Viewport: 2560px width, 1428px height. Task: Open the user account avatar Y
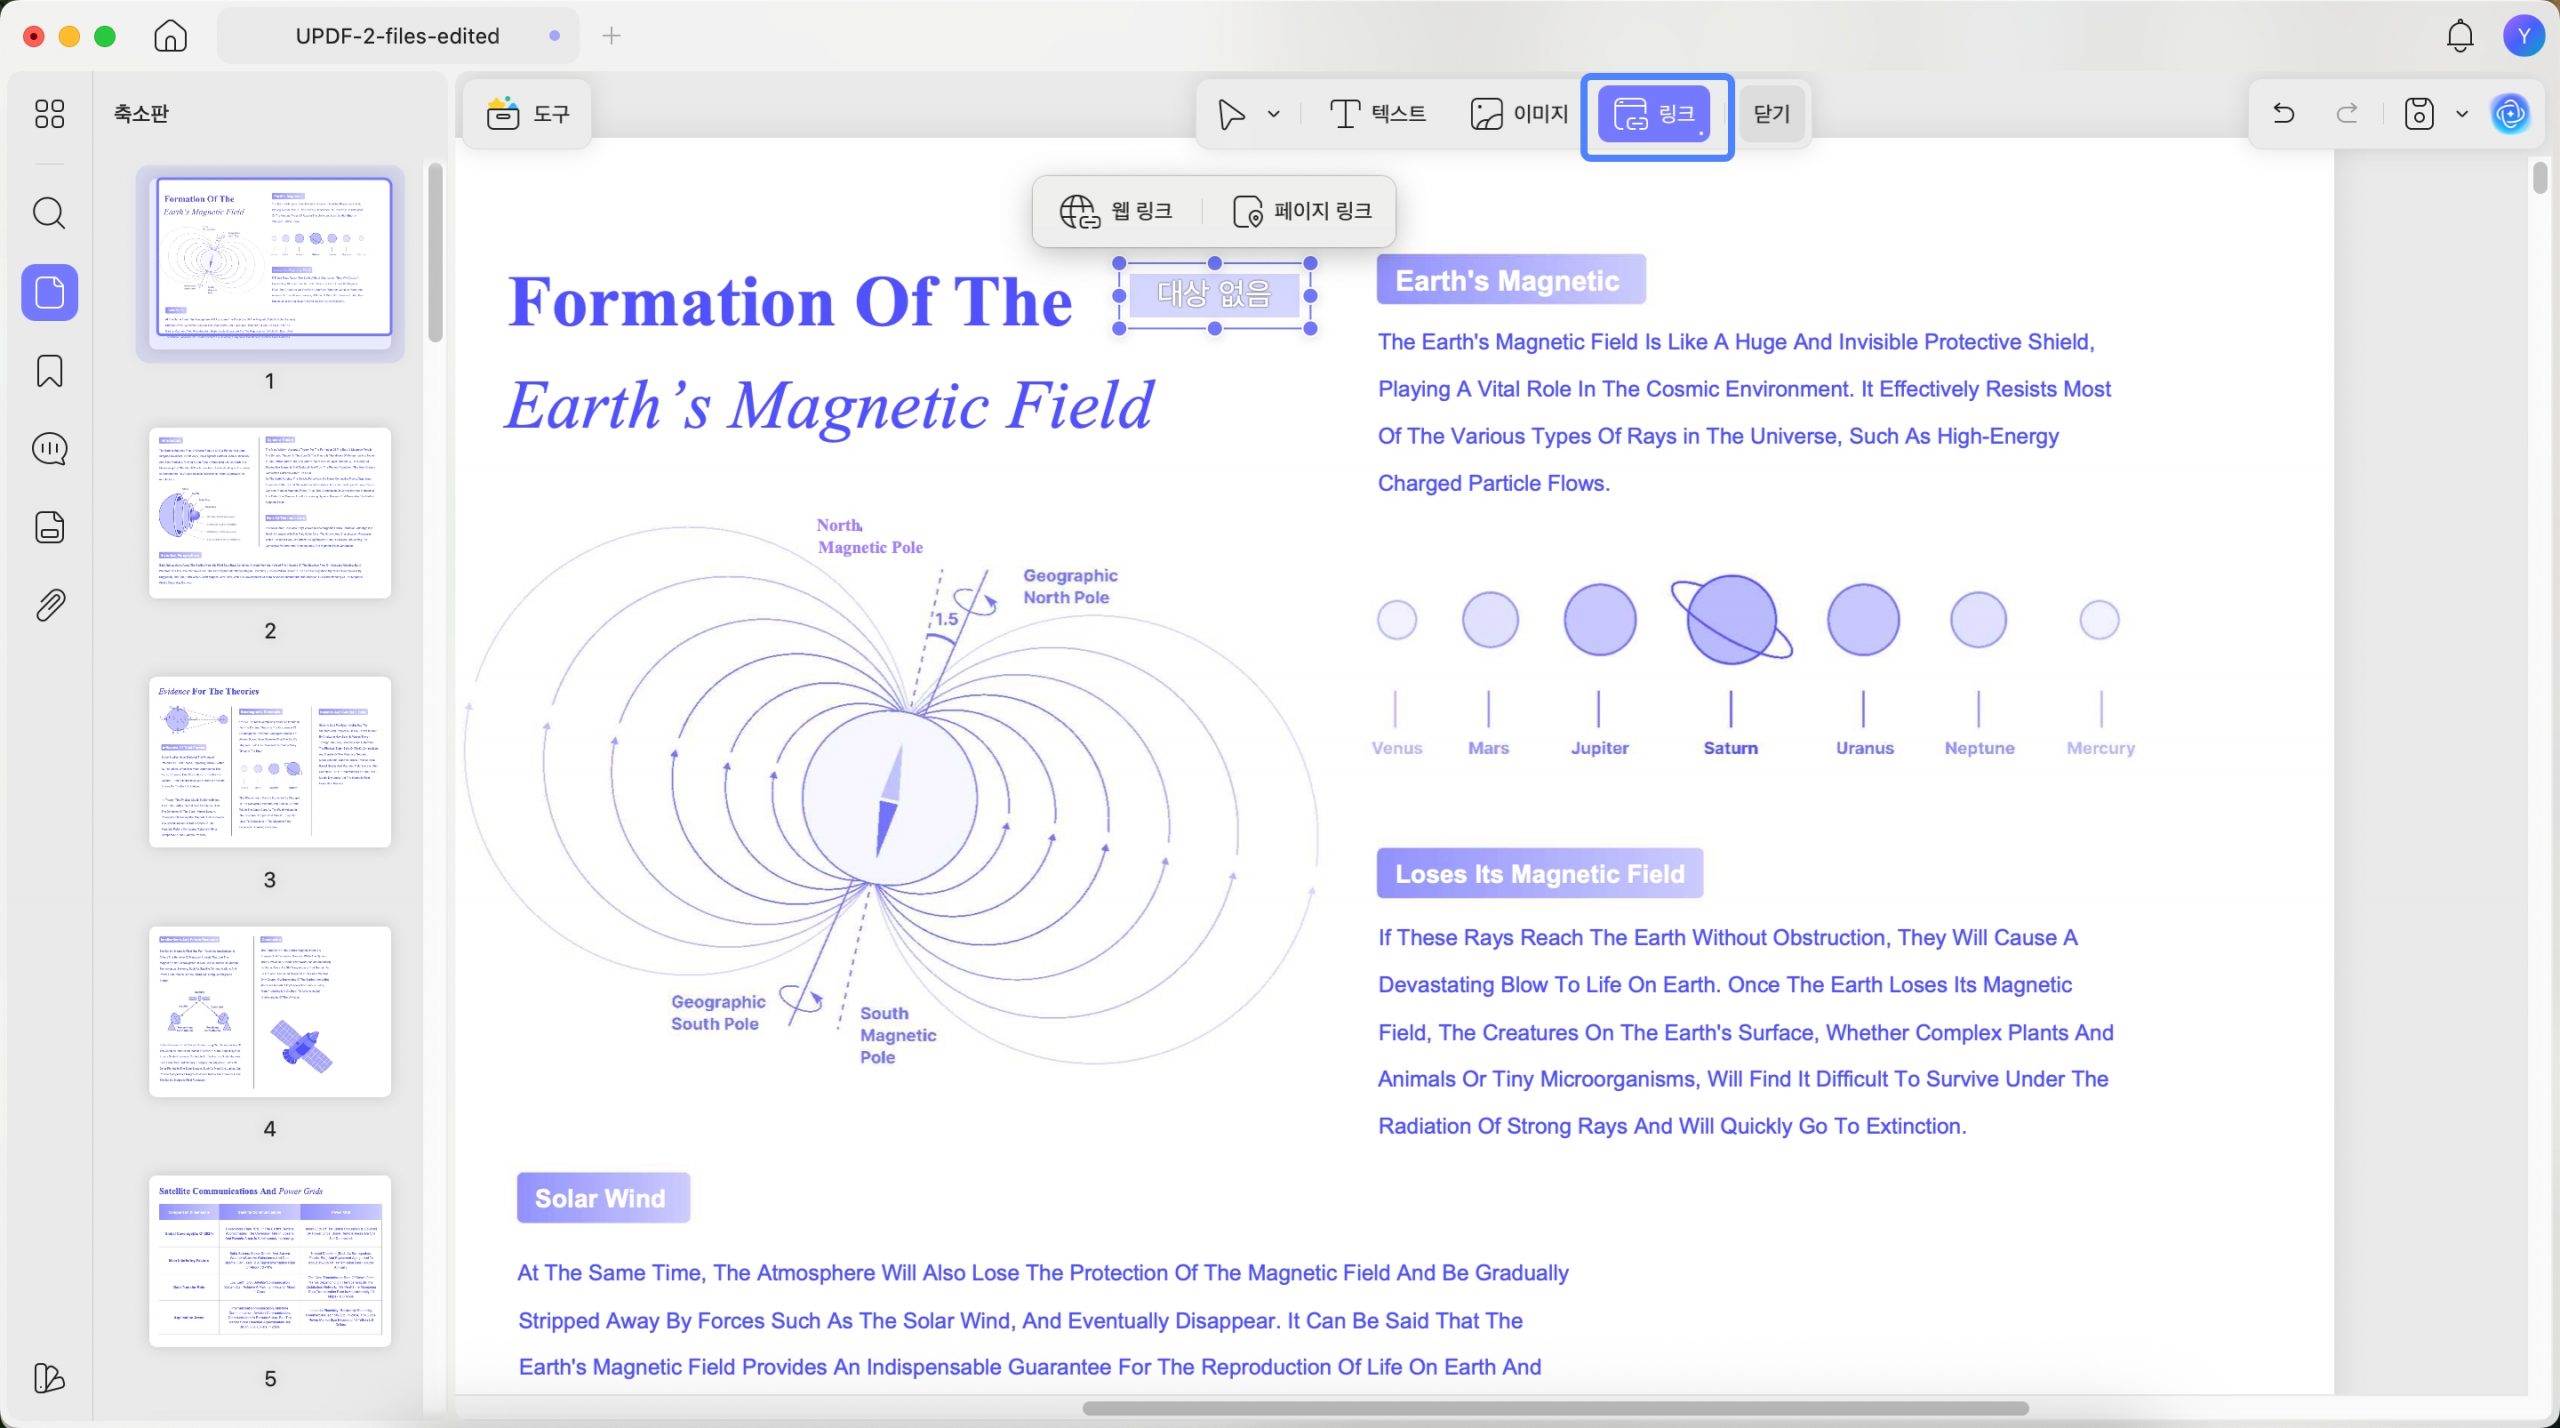[2524, 37]
